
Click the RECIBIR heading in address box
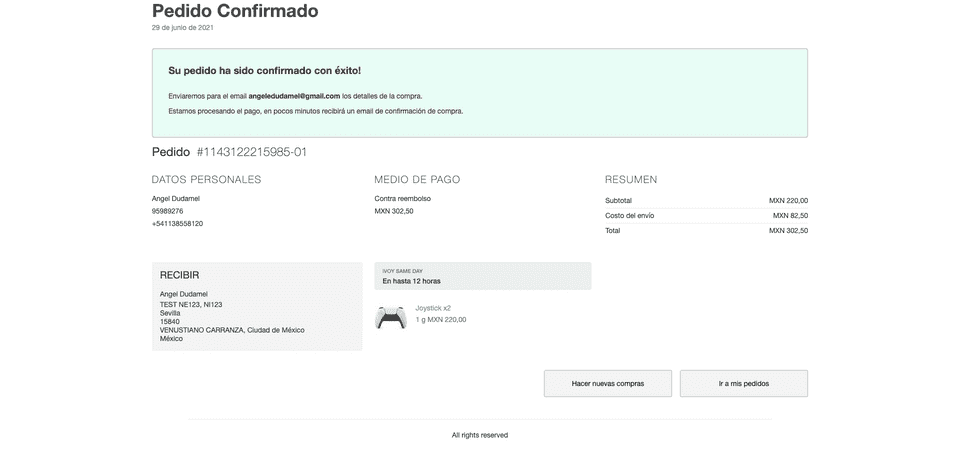[179, 275]
